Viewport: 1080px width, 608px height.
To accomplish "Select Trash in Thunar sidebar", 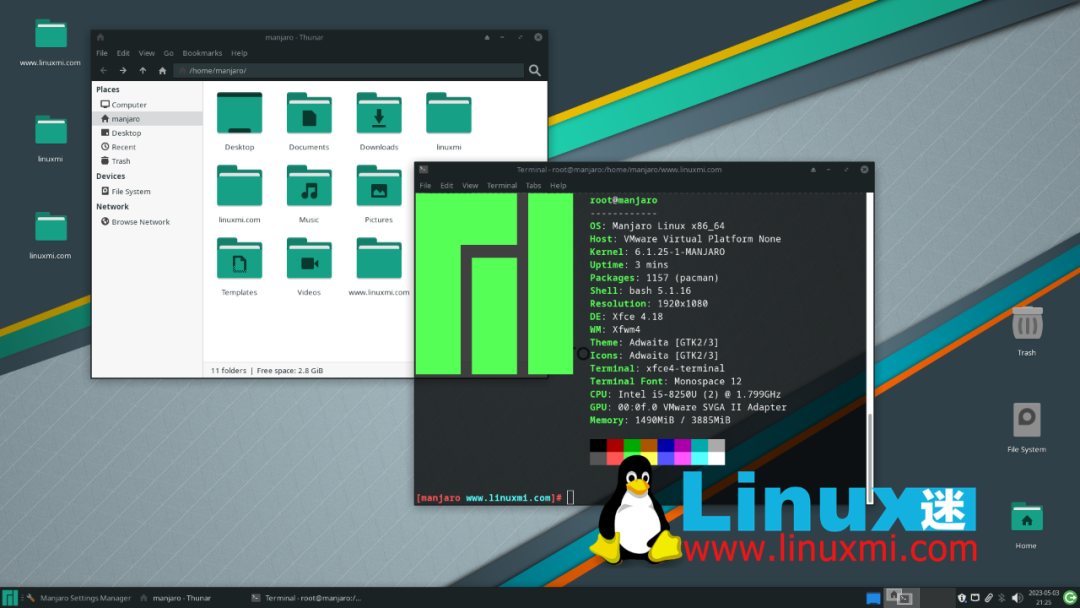I will point(147,161).
